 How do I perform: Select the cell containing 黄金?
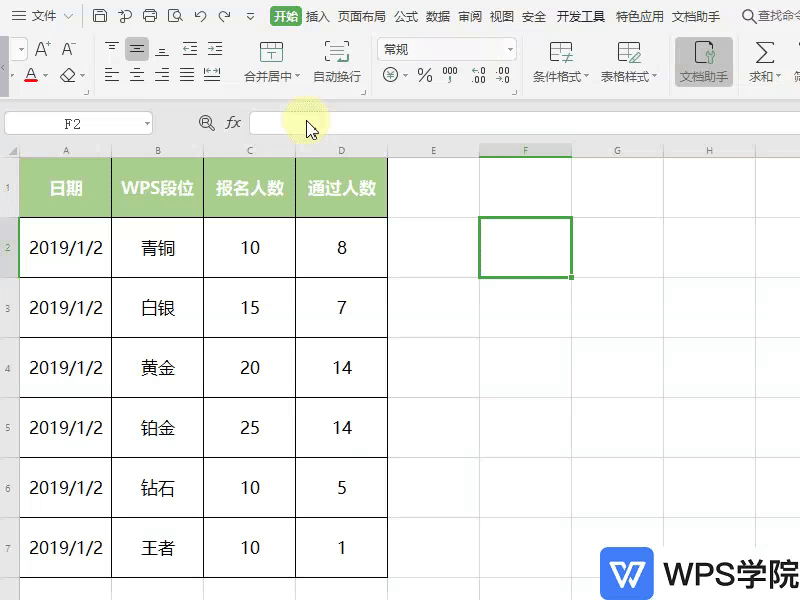coord(158,368)
